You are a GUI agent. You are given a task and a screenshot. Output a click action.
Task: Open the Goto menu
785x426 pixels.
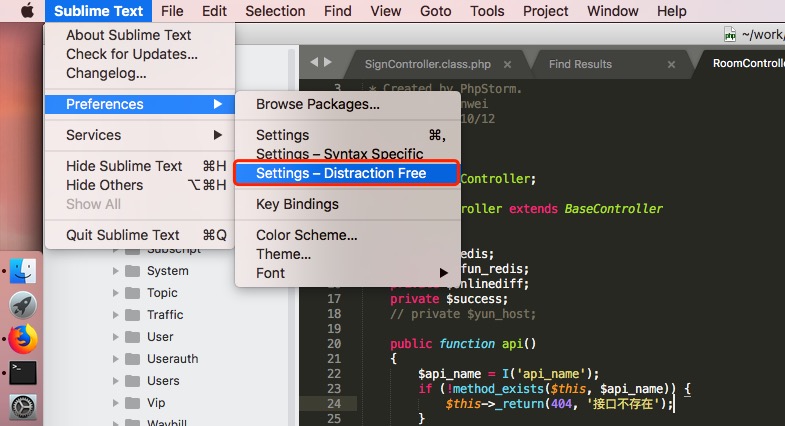coord(436,11)
